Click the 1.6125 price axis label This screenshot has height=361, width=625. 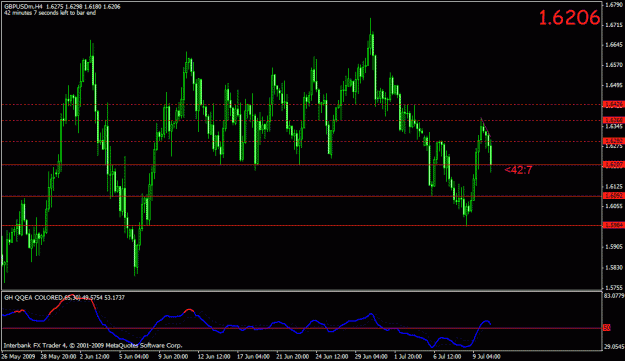point(614,186)
